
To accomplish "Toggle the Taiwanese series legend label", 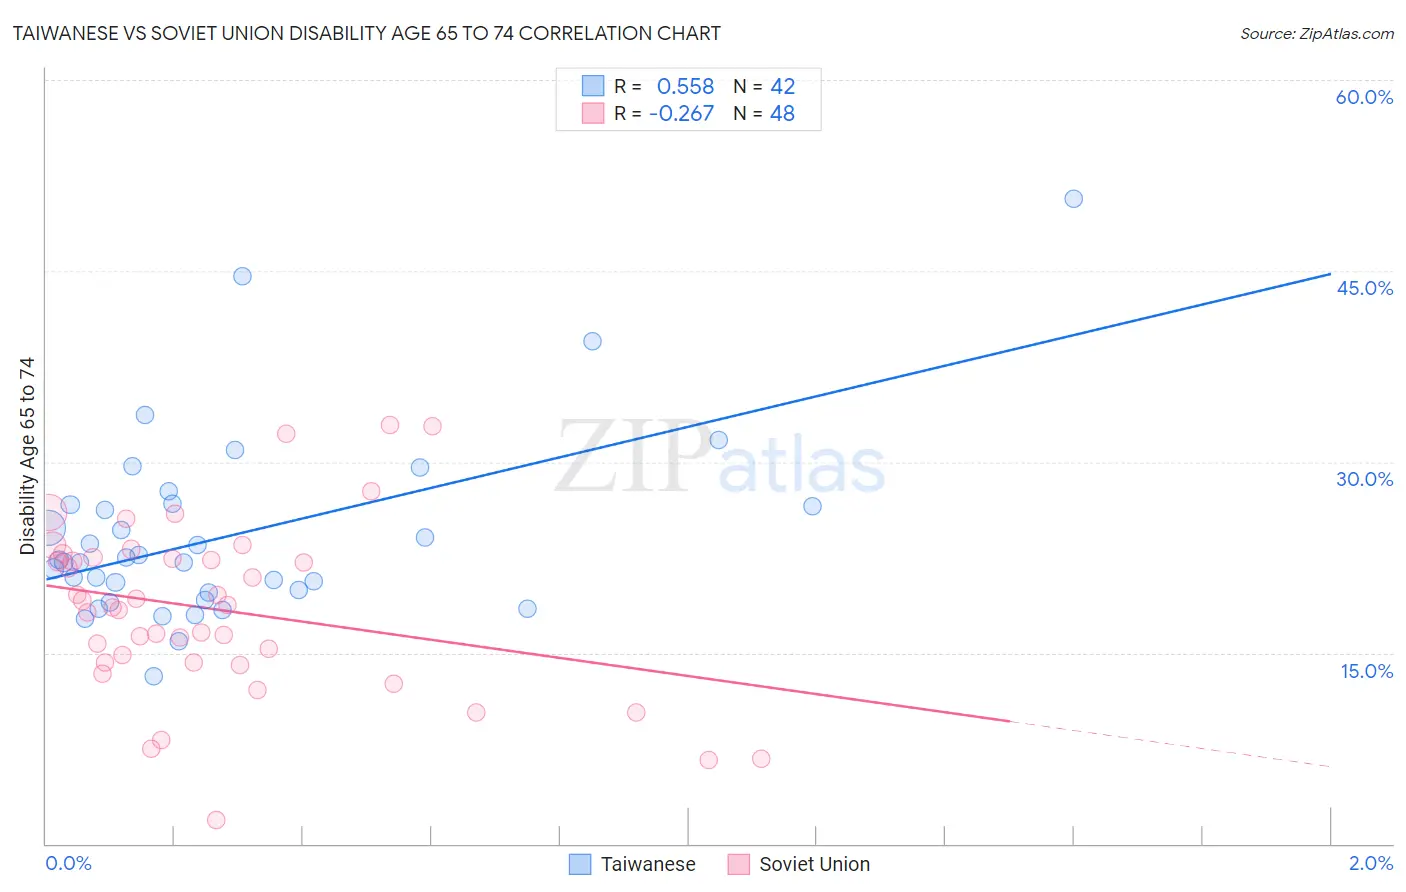I will [x=647, y=864].
